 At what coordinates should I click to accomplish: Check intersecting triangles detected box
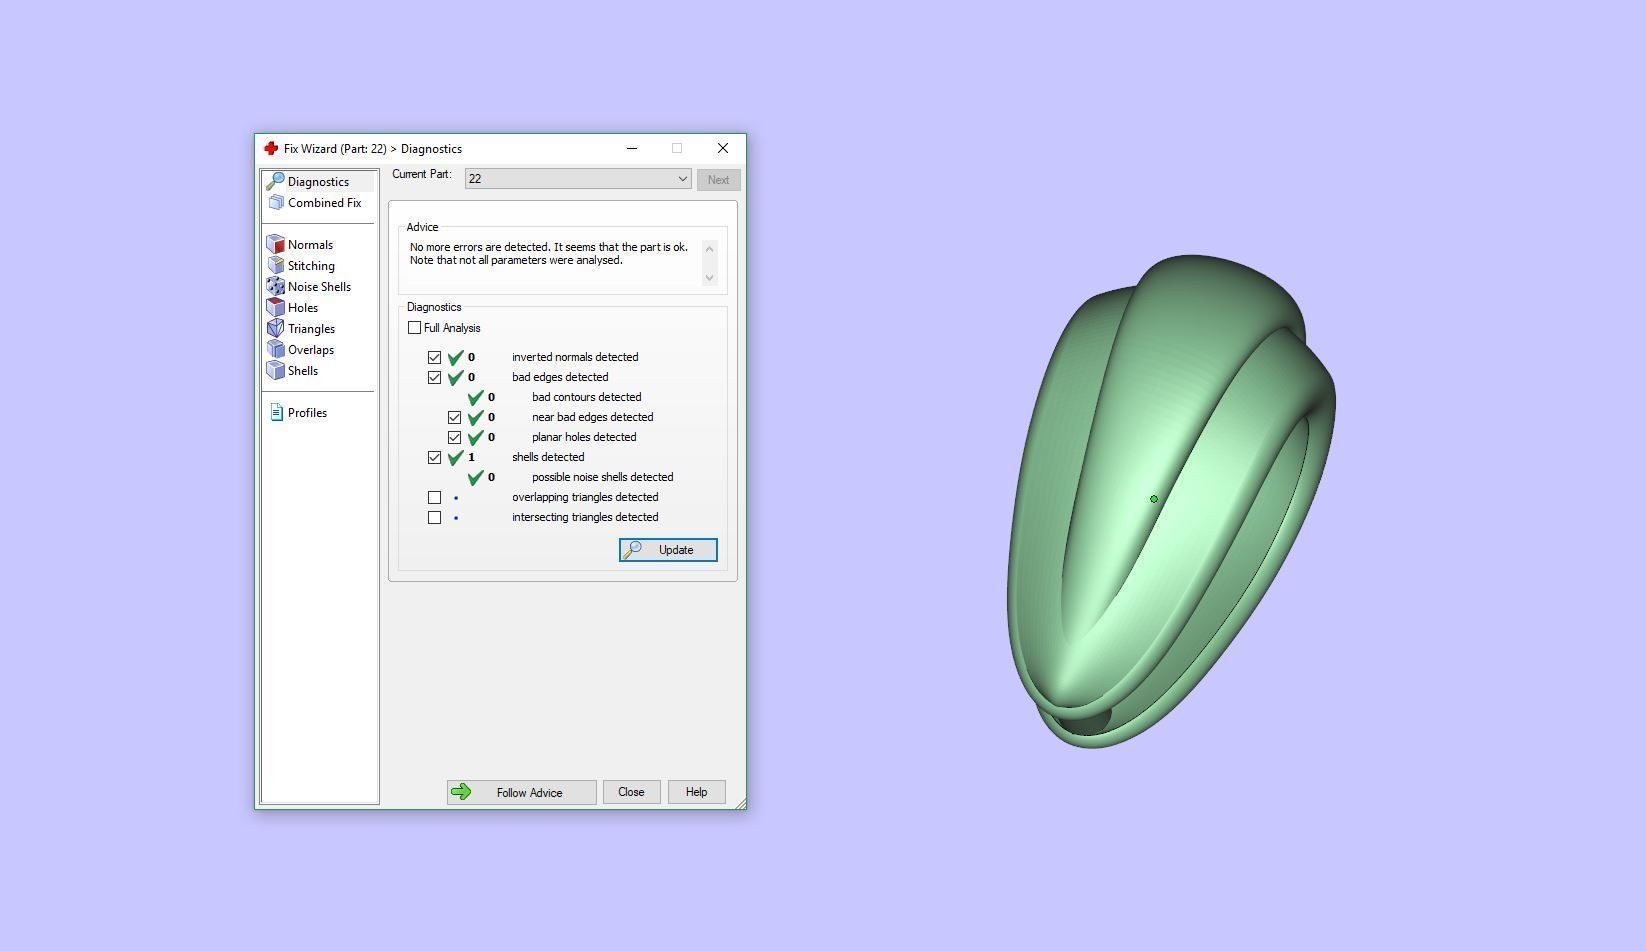434,517
